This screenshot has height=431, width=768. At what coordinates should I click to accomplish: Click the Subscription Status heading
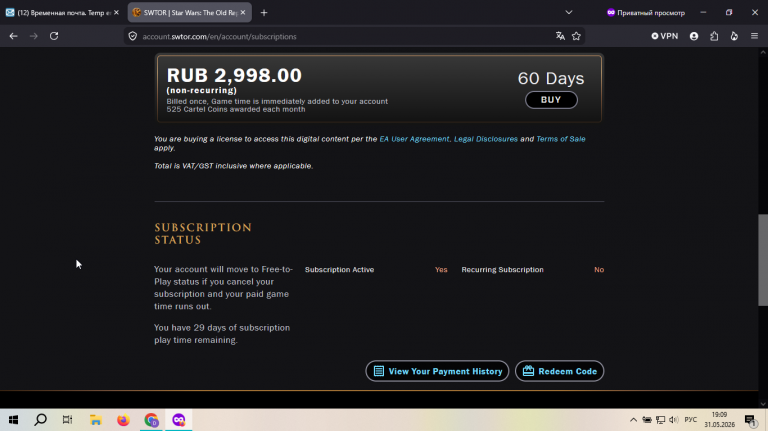(203, 234)
